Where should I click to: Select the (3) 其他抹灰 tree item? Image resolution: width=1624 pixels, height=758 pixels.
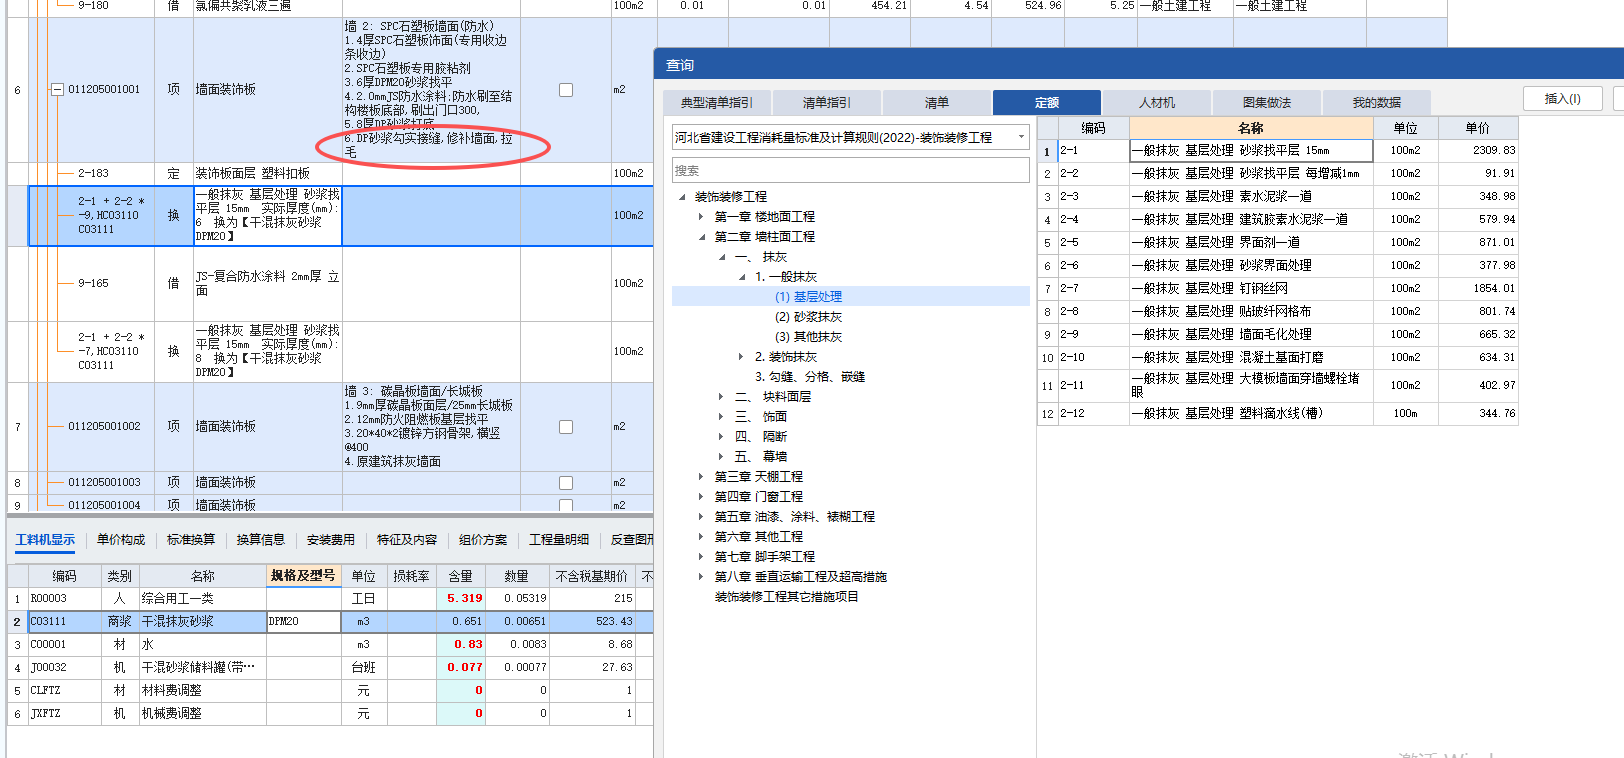pyautogui.click(x=809, y=337)
